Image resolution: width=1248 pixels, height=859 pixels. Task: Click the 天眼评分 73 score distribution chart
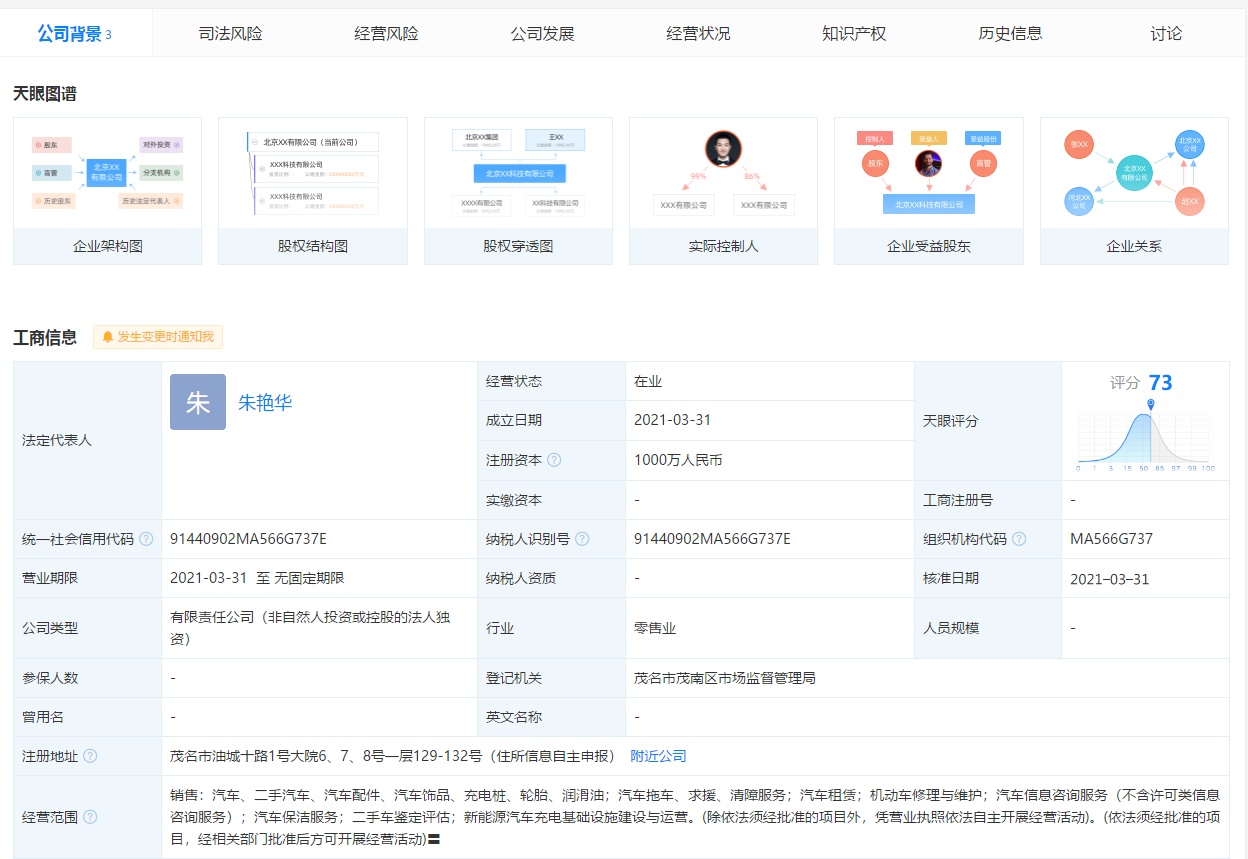[1145, 437]
